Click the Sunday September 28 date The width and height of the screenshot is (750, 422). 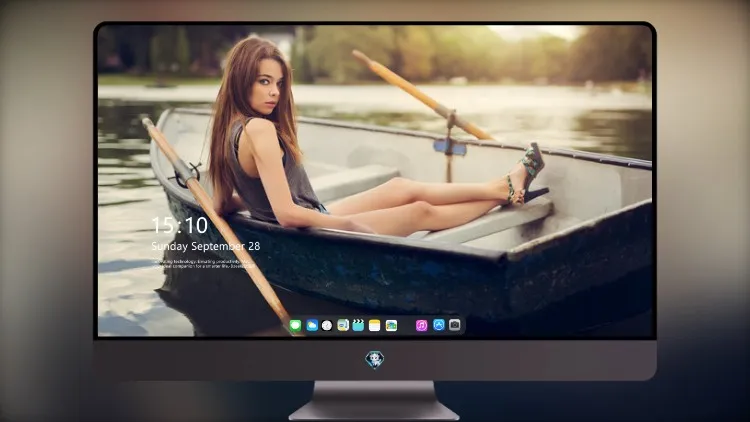206,246
